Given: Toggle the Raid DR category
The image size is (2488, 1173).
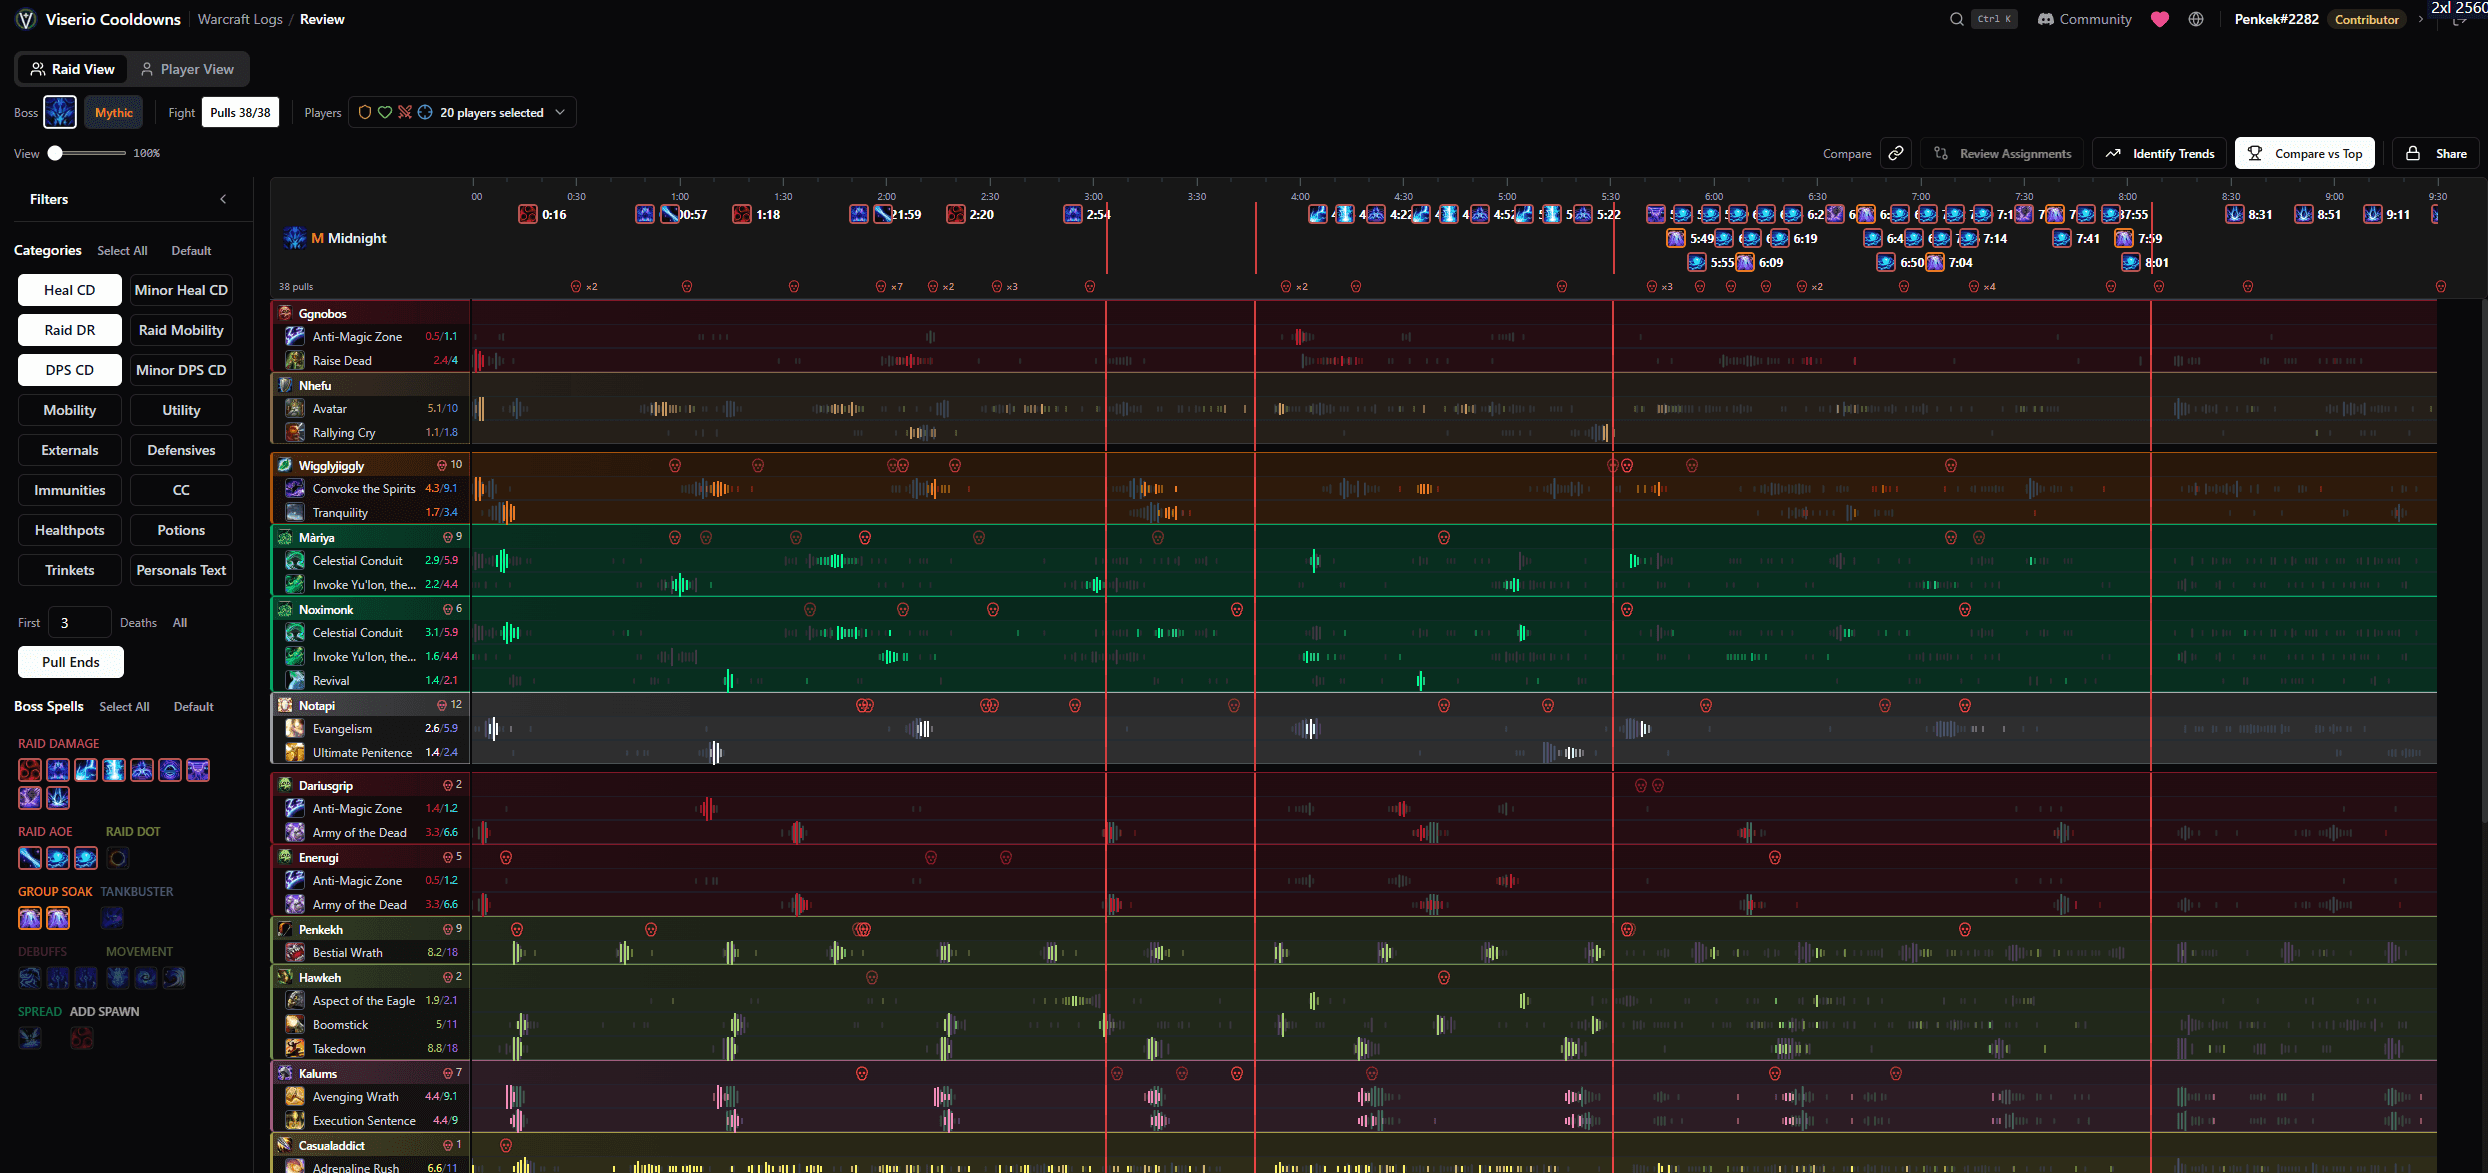Looking at the screenshot, I should (70, 330).
